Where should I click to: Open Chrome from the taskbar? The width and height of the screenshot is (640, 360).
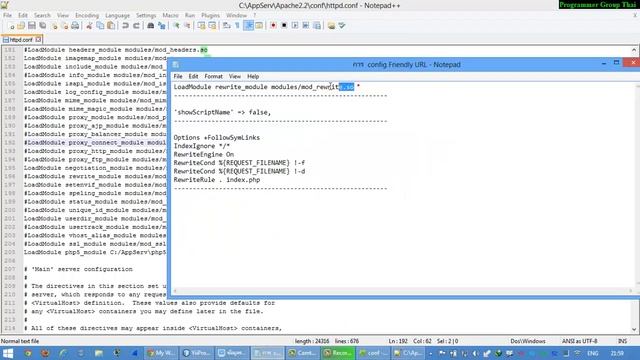coord(28,353)
